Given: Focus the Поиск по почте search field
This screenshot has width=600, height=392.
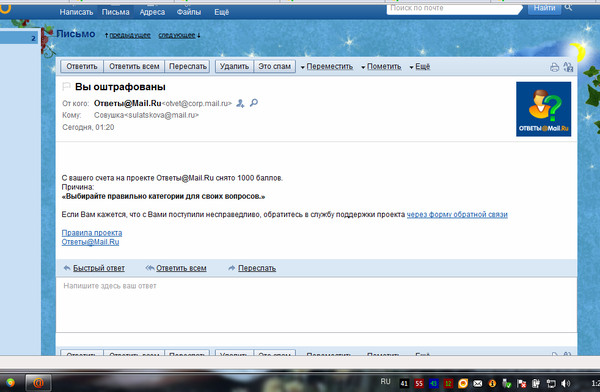Looking at the screenshot, I should point(453,8).
